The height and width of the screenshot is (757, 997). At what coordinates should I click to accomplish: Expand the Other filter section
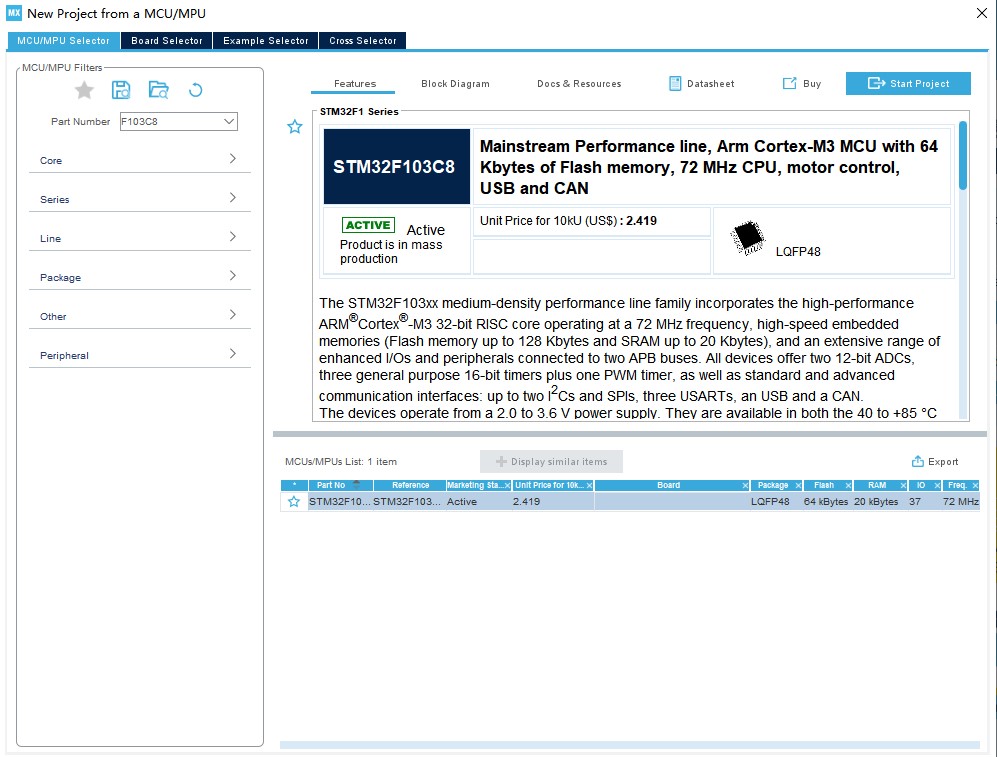click(x=140, y=316)
